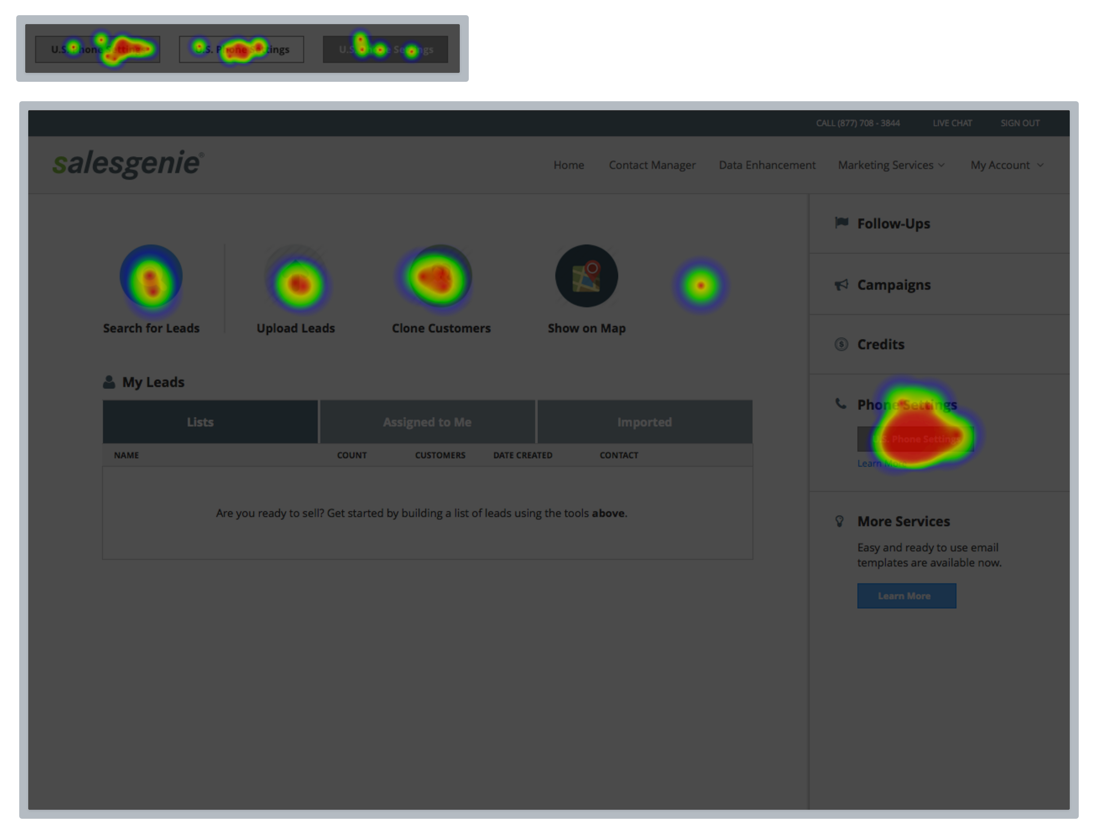Click the SIGN OUT link
The width and height of the screenshot is (1094, 834).
point(1020,123)
